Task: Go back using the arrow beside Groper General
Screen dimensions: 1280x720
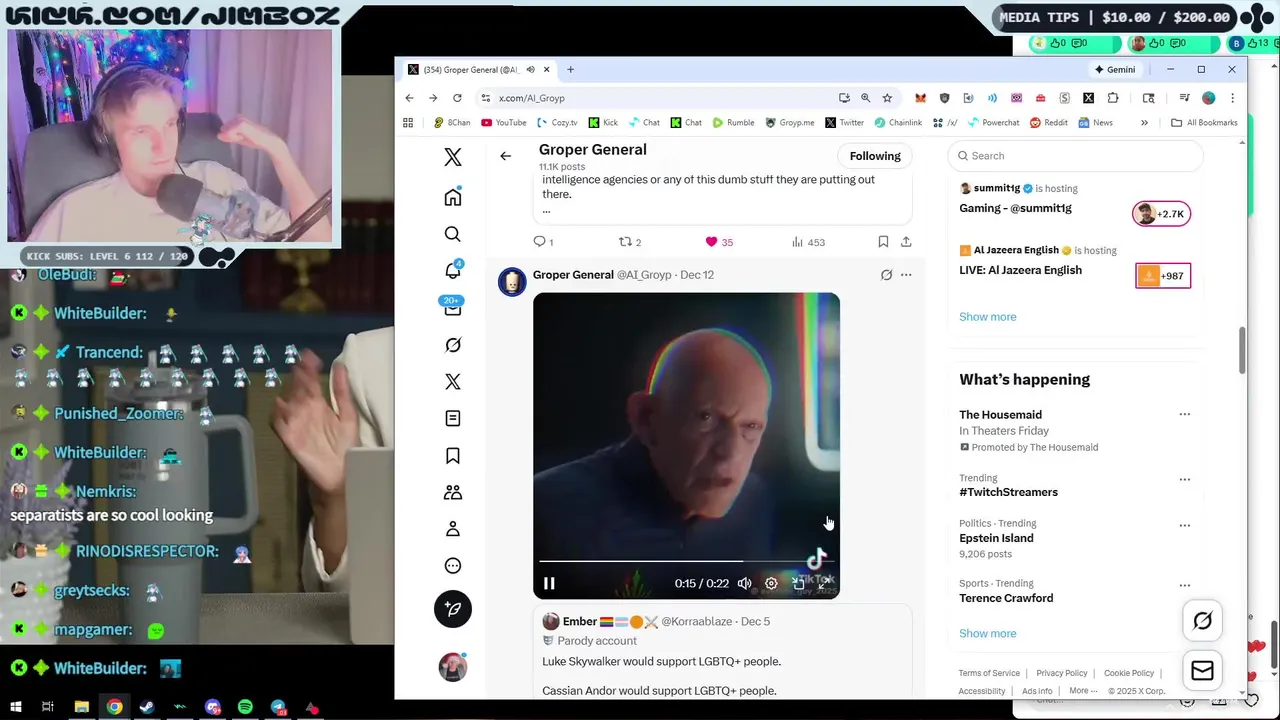Action: [505, 156]
